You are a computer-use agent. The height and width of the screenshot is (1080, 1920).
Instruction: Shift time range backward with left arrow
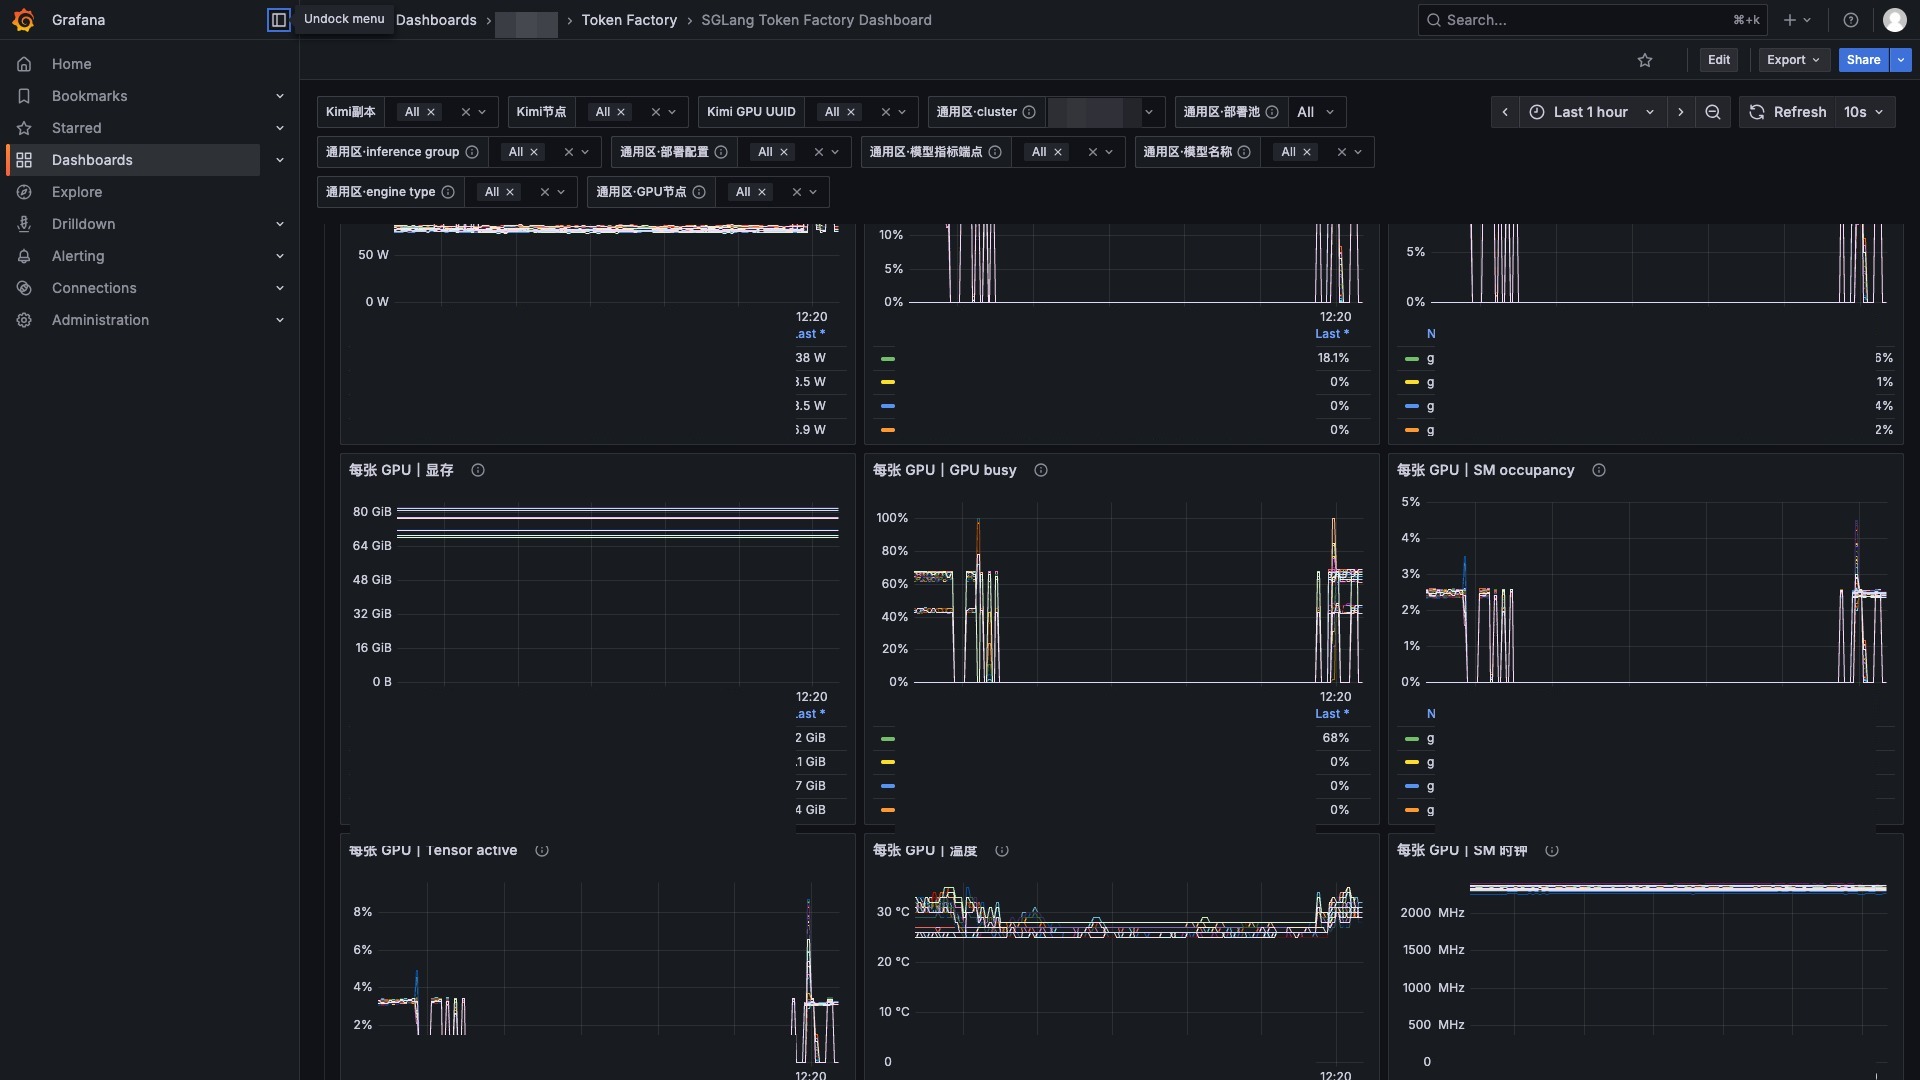point(1505,112)
